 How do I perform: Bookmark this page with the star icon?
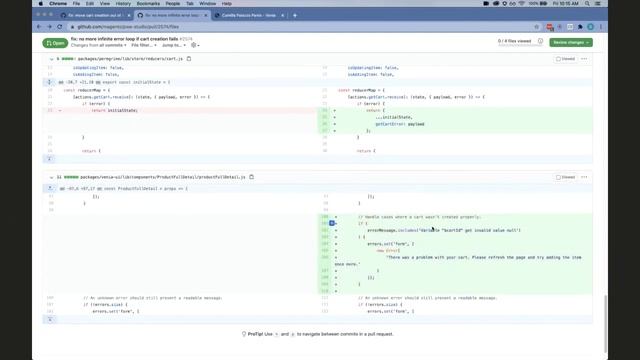click(536, 27)
